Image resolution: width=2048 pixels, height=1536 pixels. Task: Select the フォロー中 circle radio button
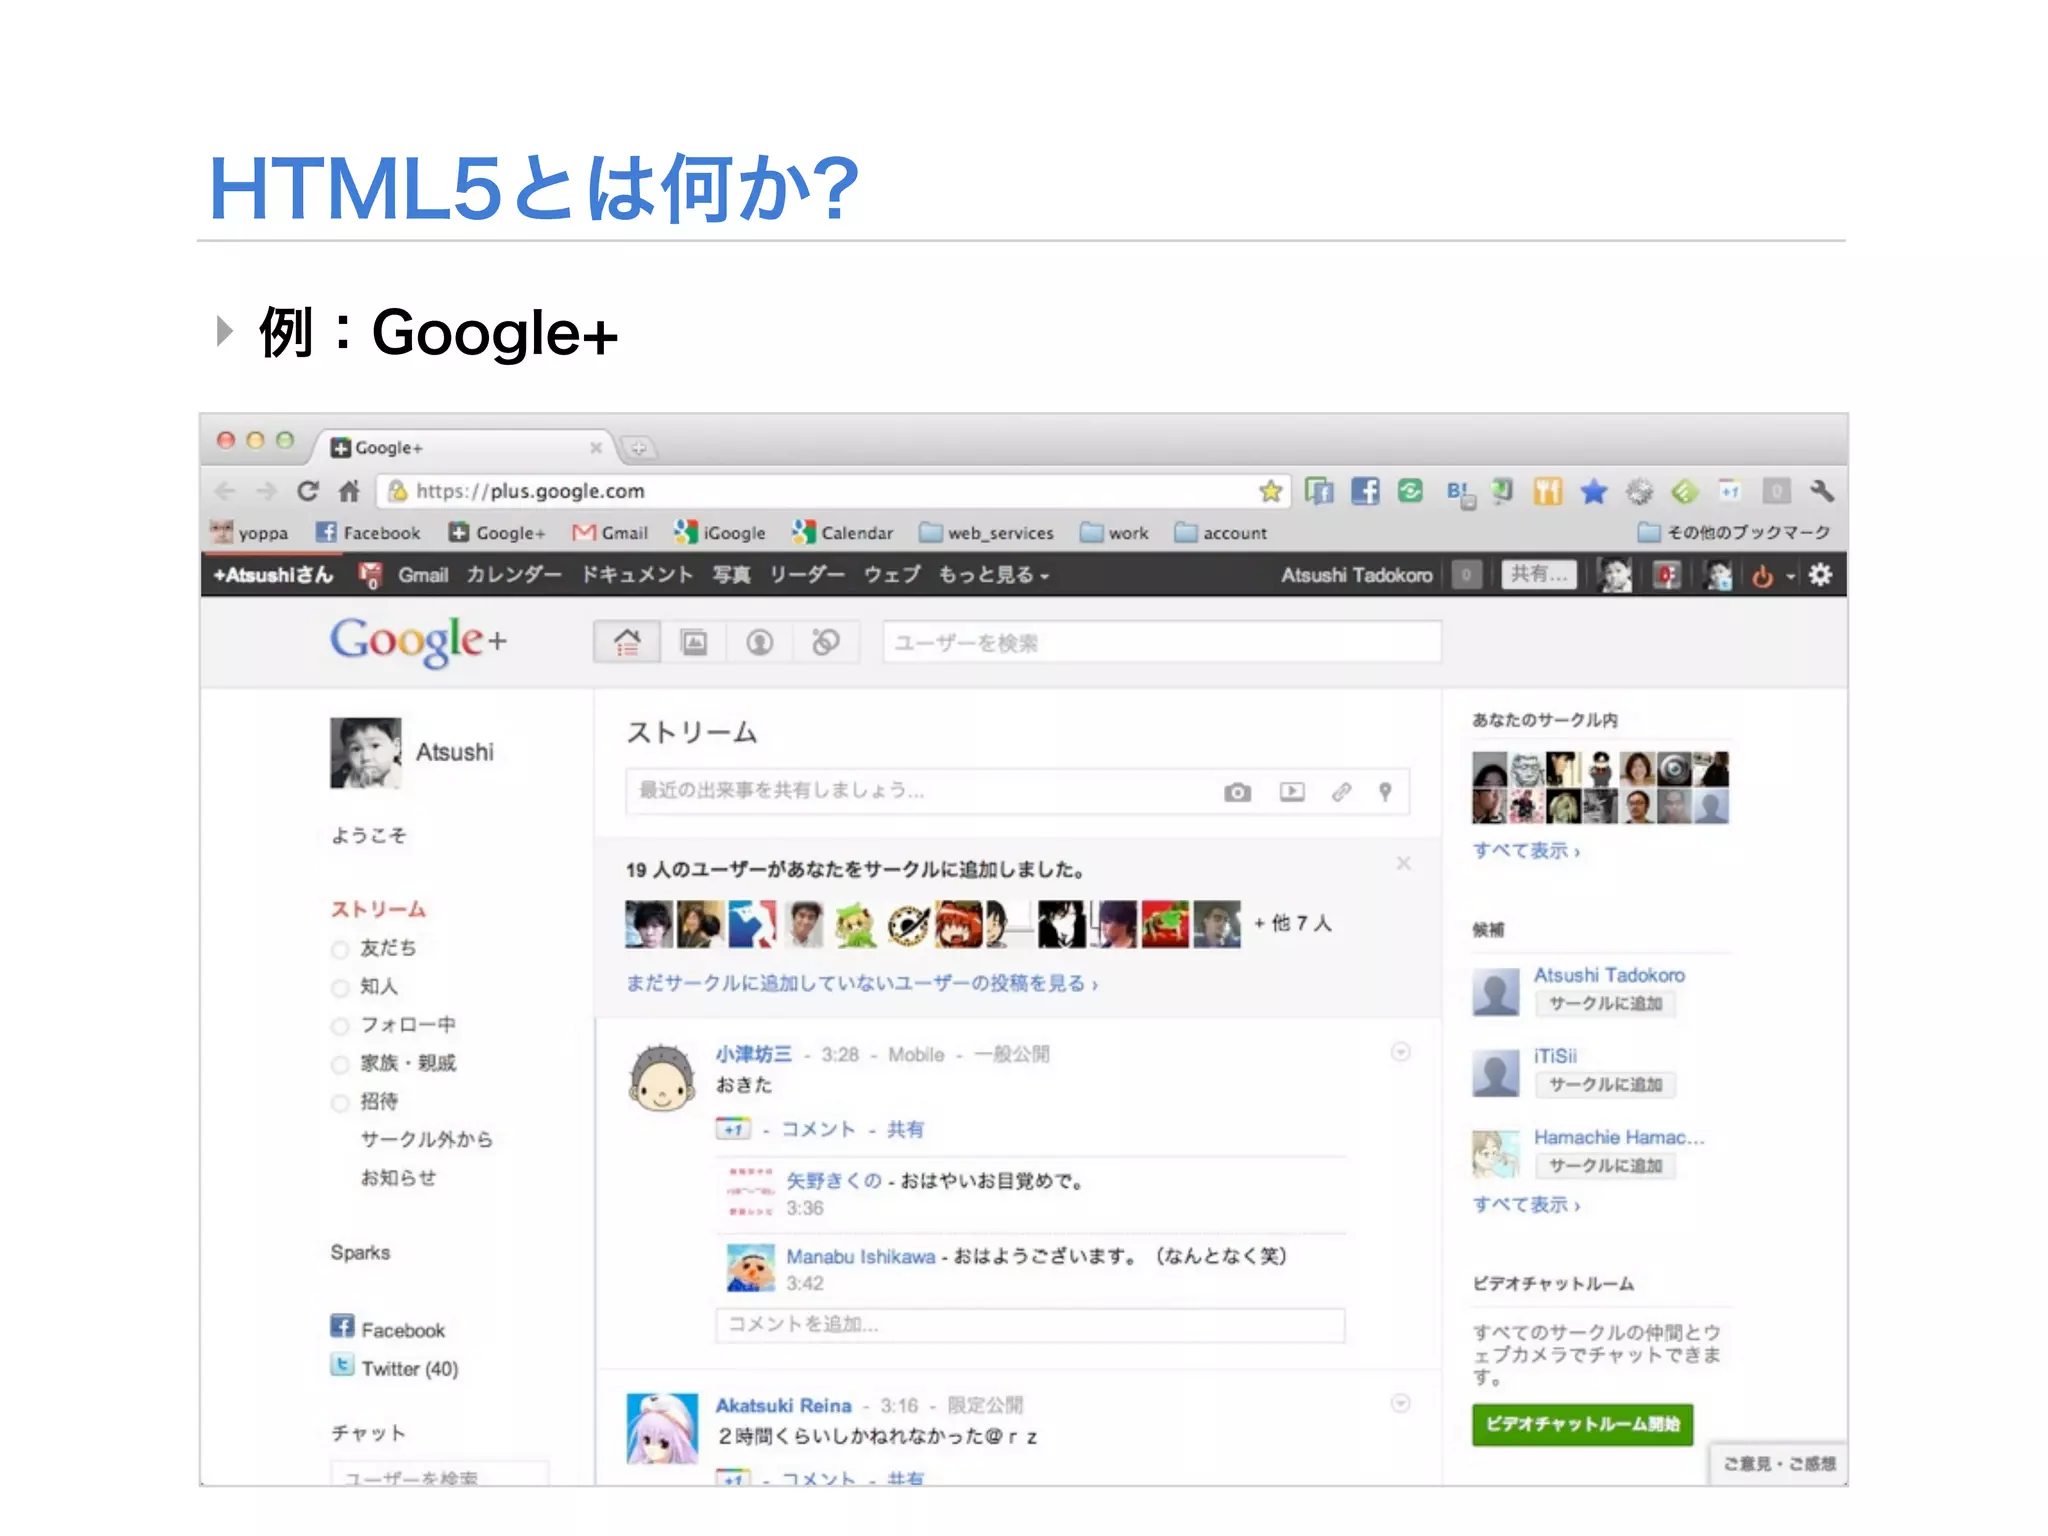click(x=341, y=1026)
